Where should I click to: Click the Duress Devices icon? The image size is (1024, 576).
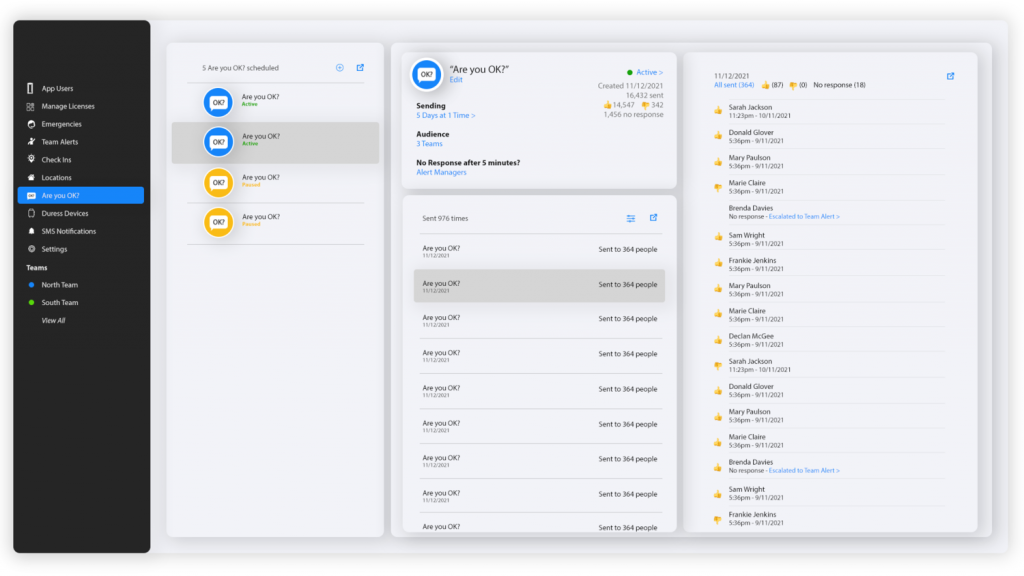click(x=31, y=214)
